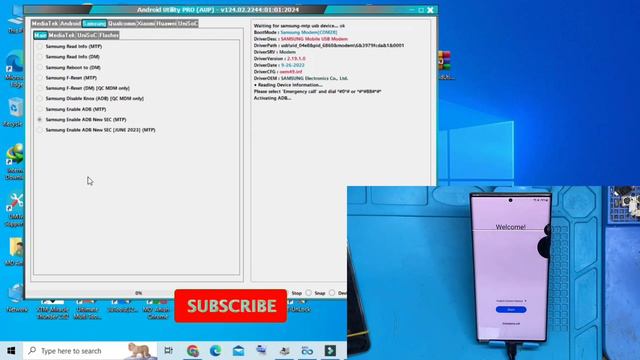Close the Android Utility PRO window
This screenshot has width=640, height=360.
[430, 10]
